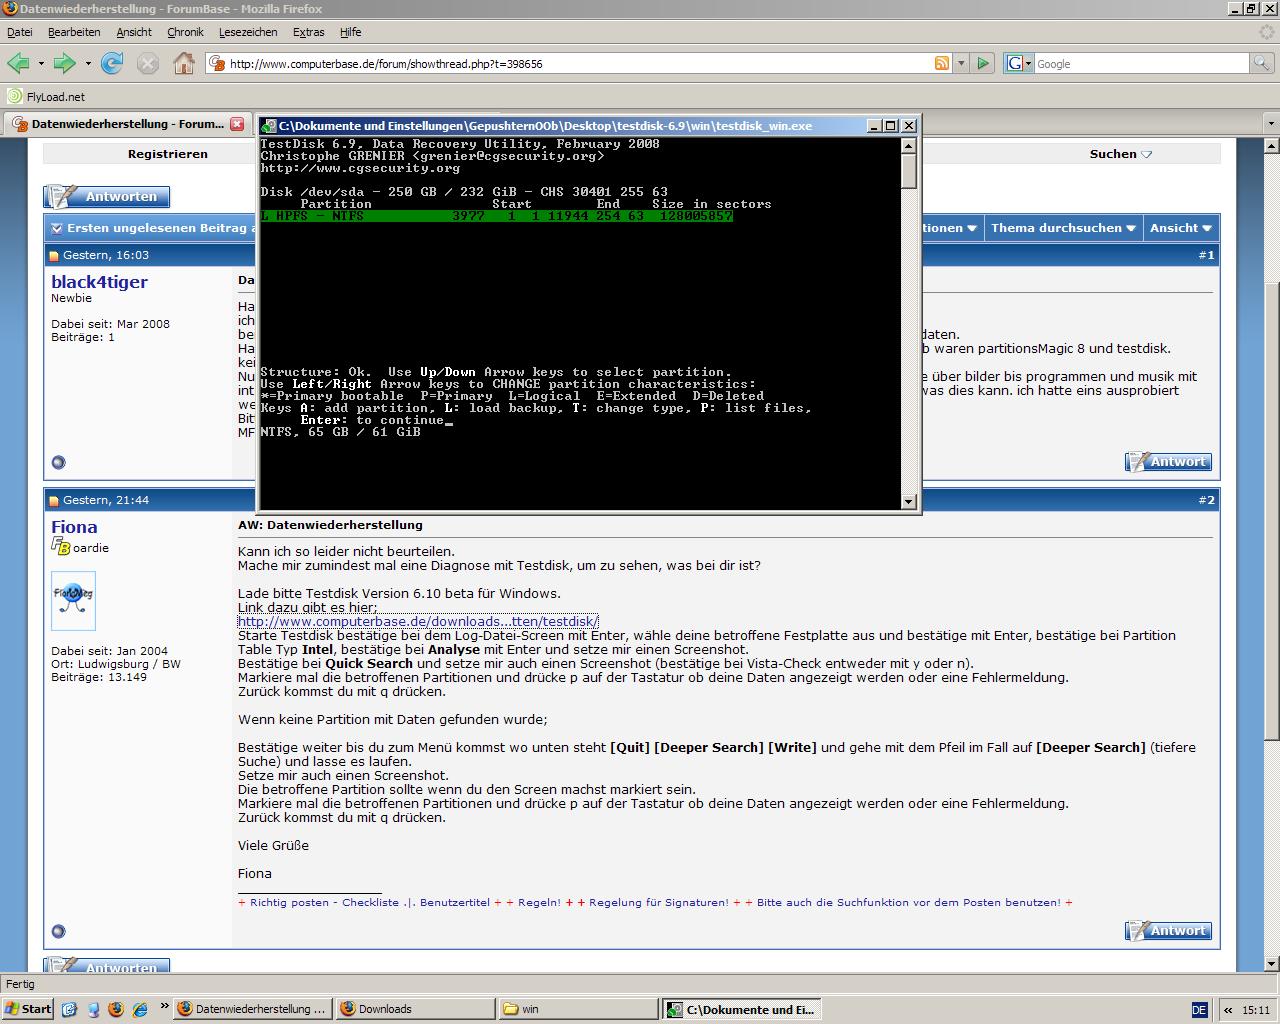The image size is (1280, 1024).
Task: Click the Firefox quick launch icon
Action: tap(116, 1009)
